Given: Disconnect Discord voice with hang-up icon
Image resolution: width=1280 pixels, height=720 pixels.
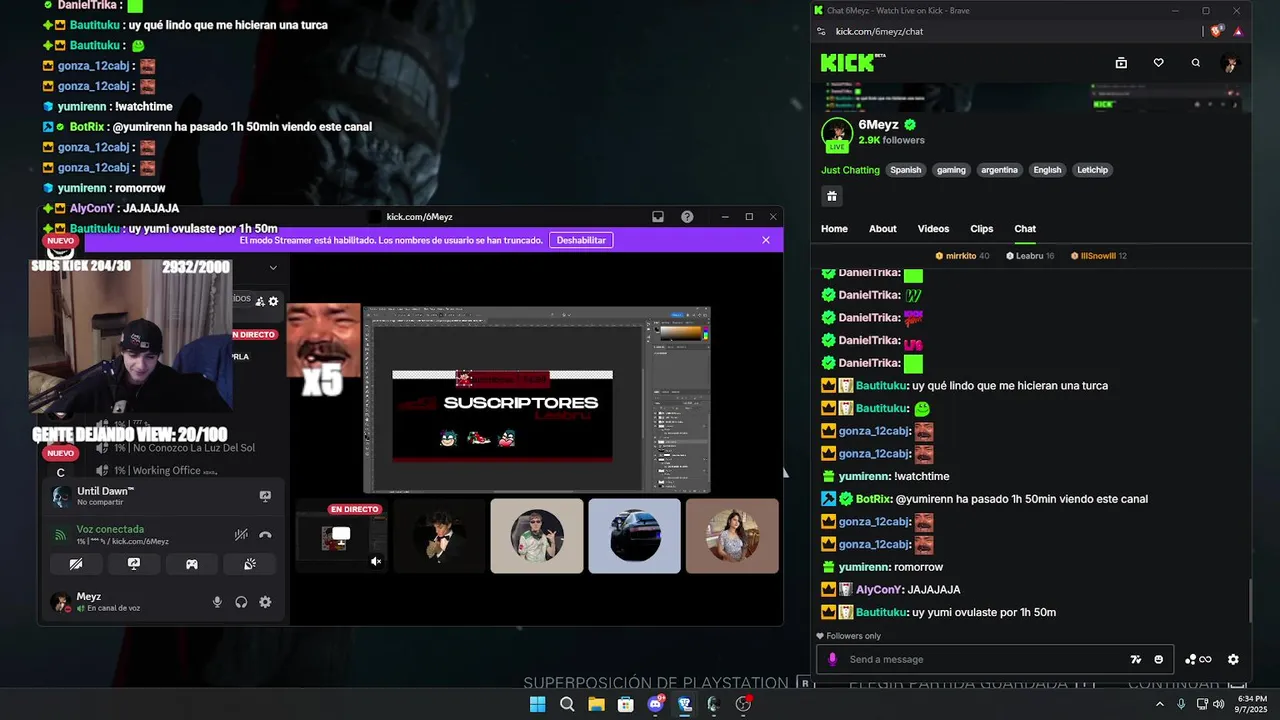Looking at the screenshot, I should [265, 535].
